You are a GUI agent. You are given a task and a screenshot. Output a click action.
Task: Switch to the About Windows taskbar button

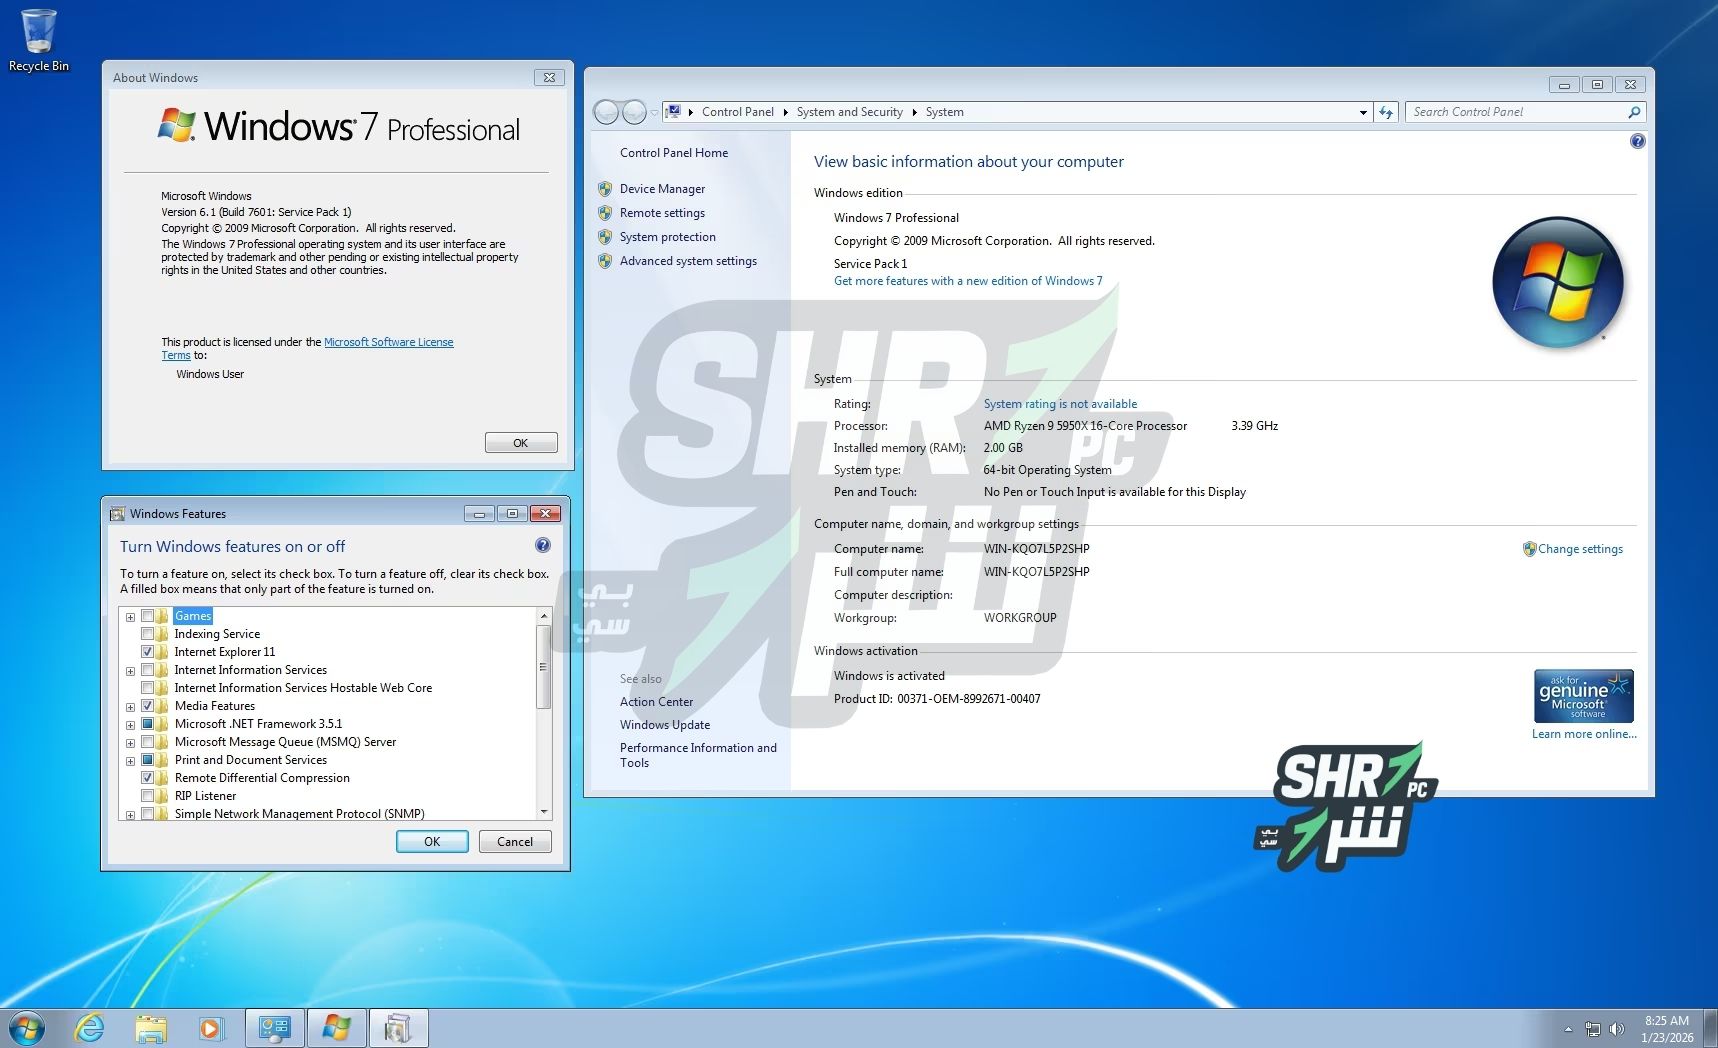click(x=336, y=1028)
